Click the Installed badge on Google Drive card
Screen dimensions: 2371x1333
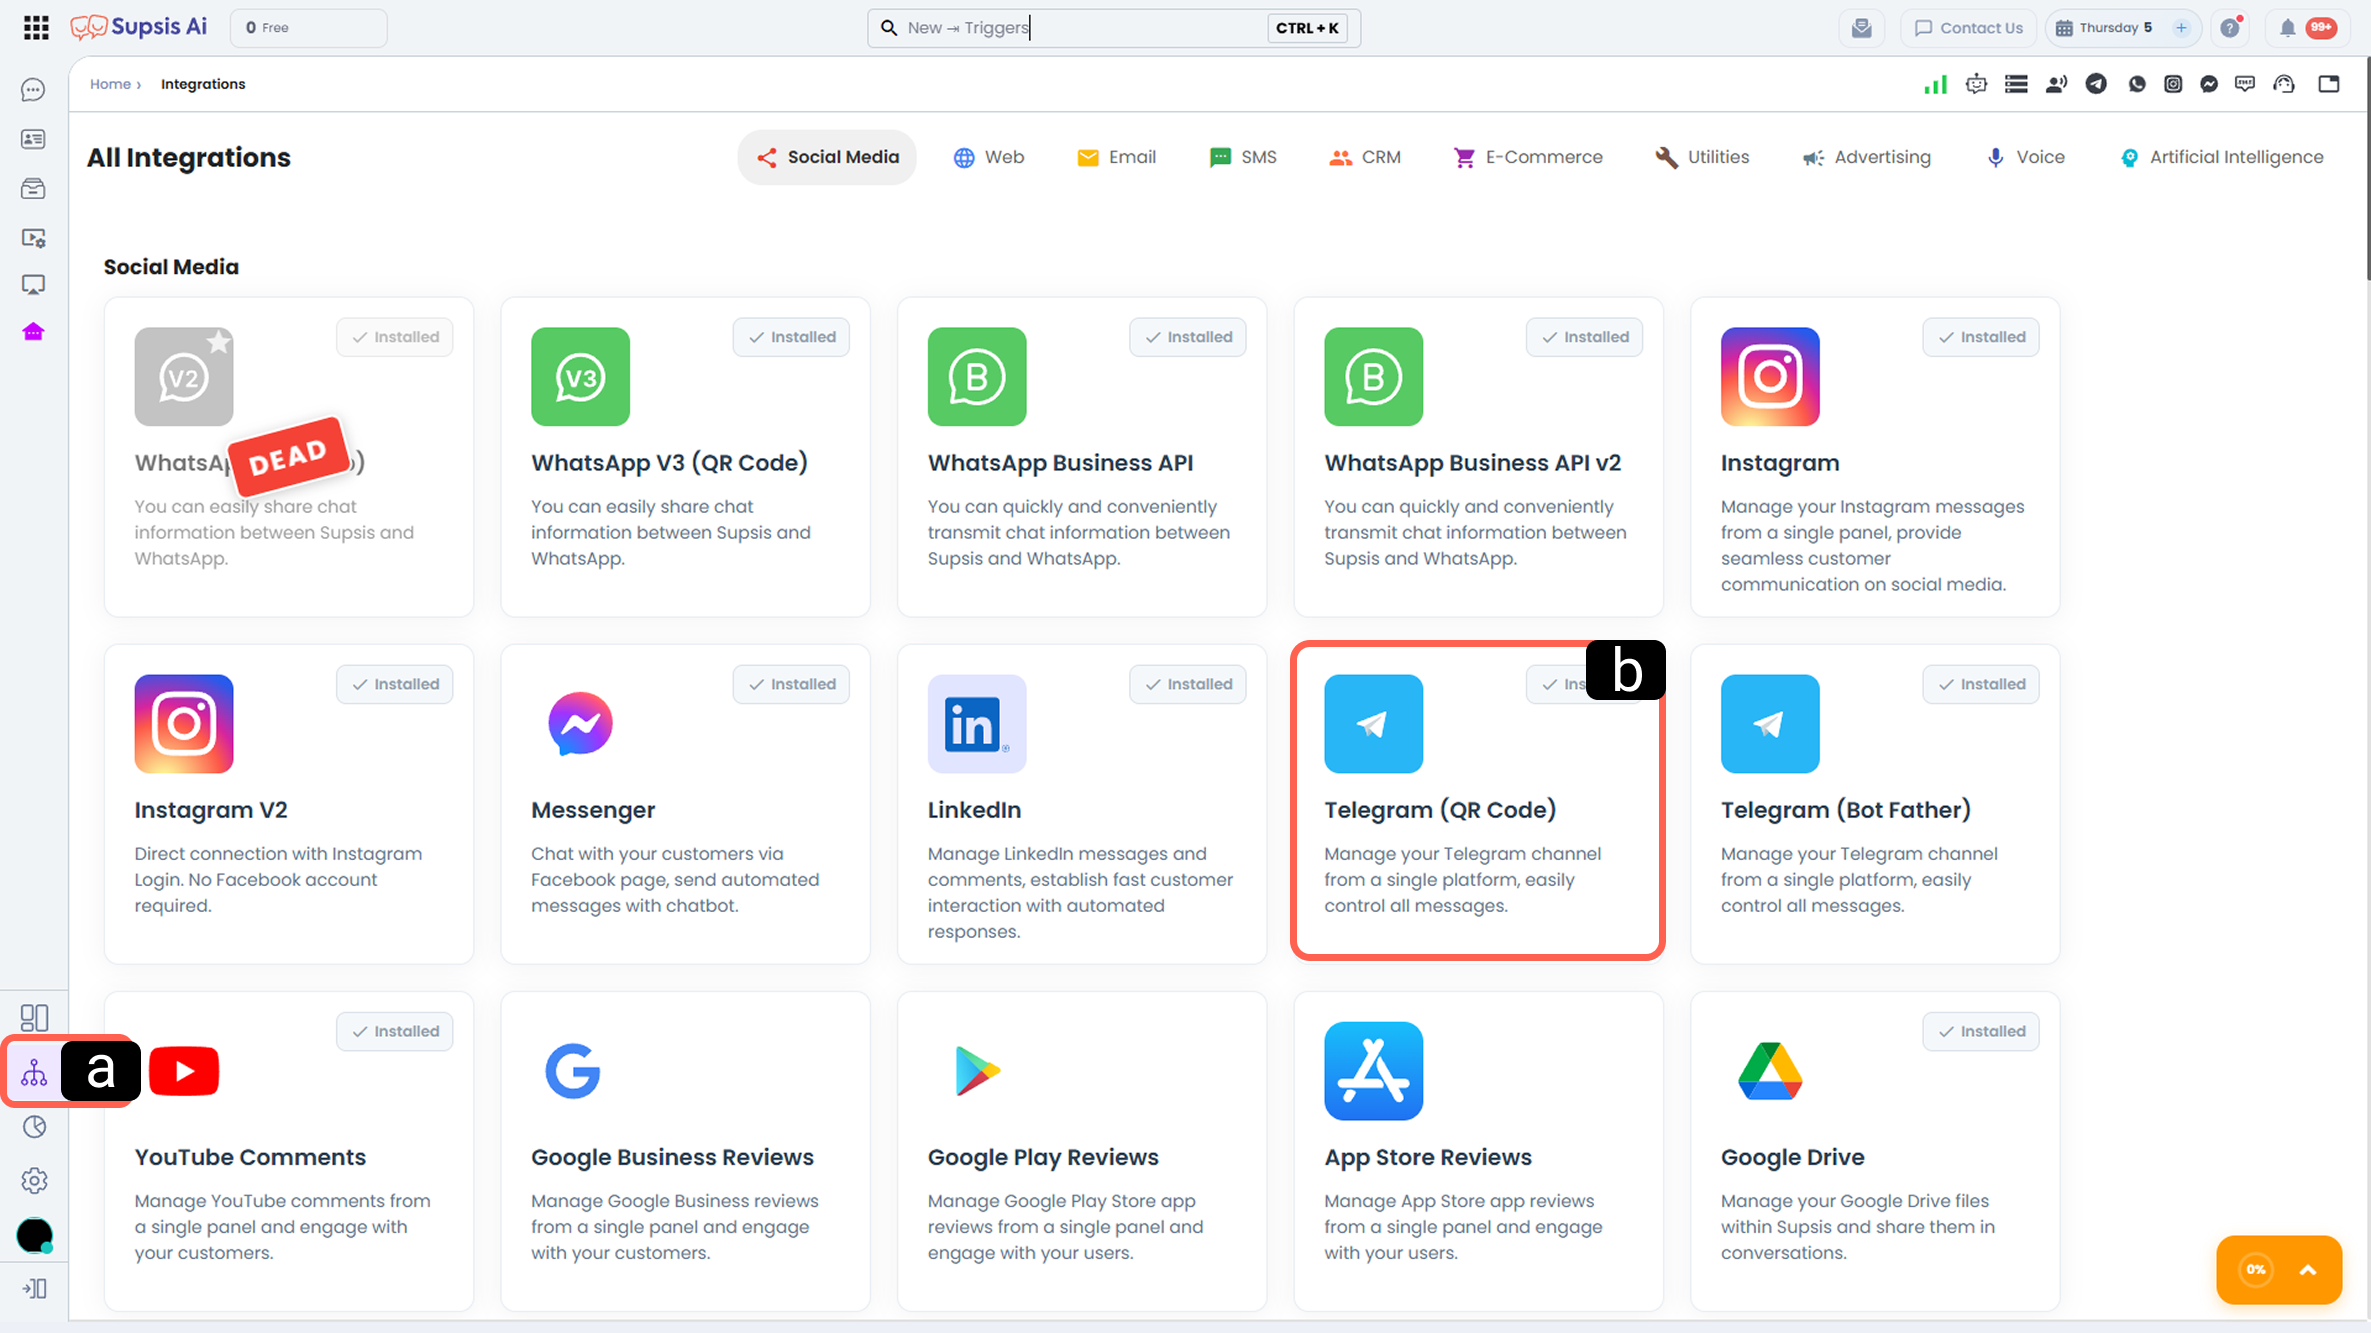pyautogui.click(x=1981, y=1031)
